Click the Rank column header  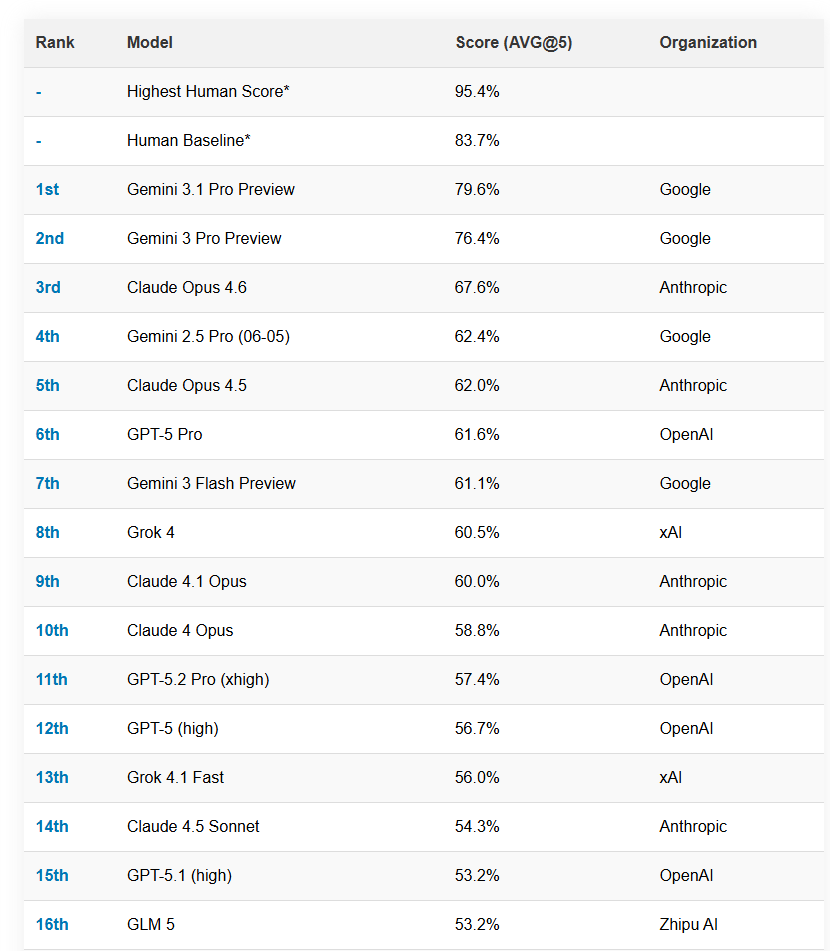(x=55, y=43)
